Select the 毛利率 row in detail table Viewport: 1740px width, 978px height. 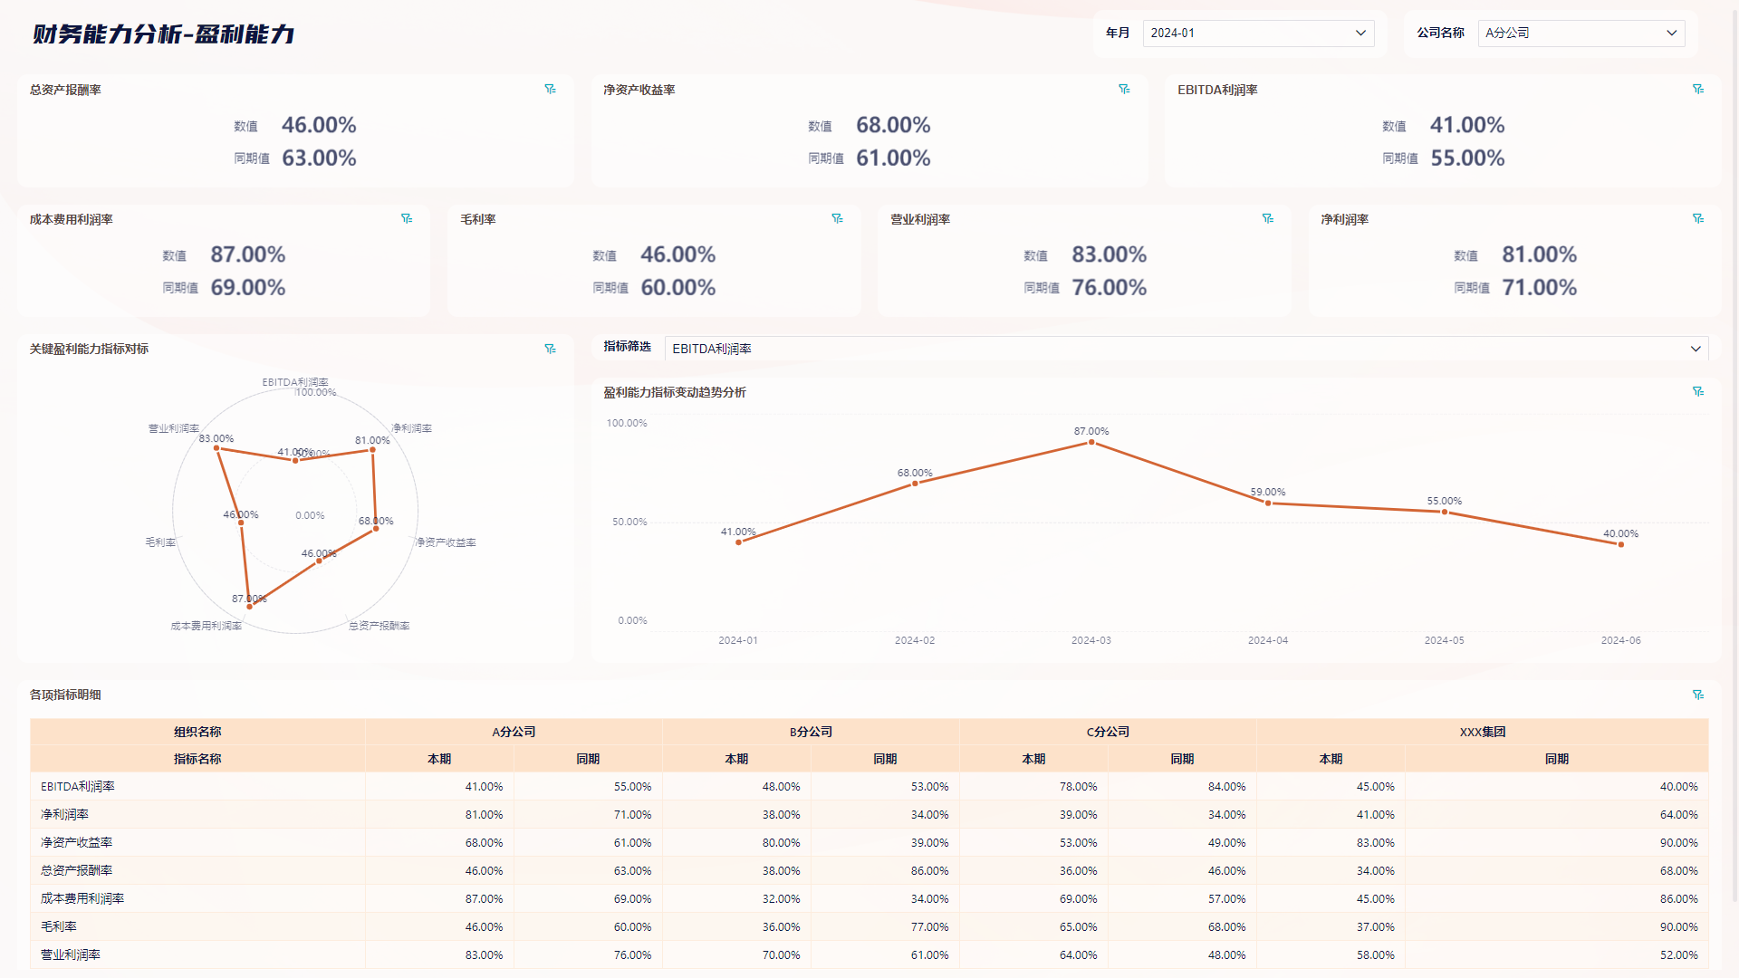pos(59,927)
